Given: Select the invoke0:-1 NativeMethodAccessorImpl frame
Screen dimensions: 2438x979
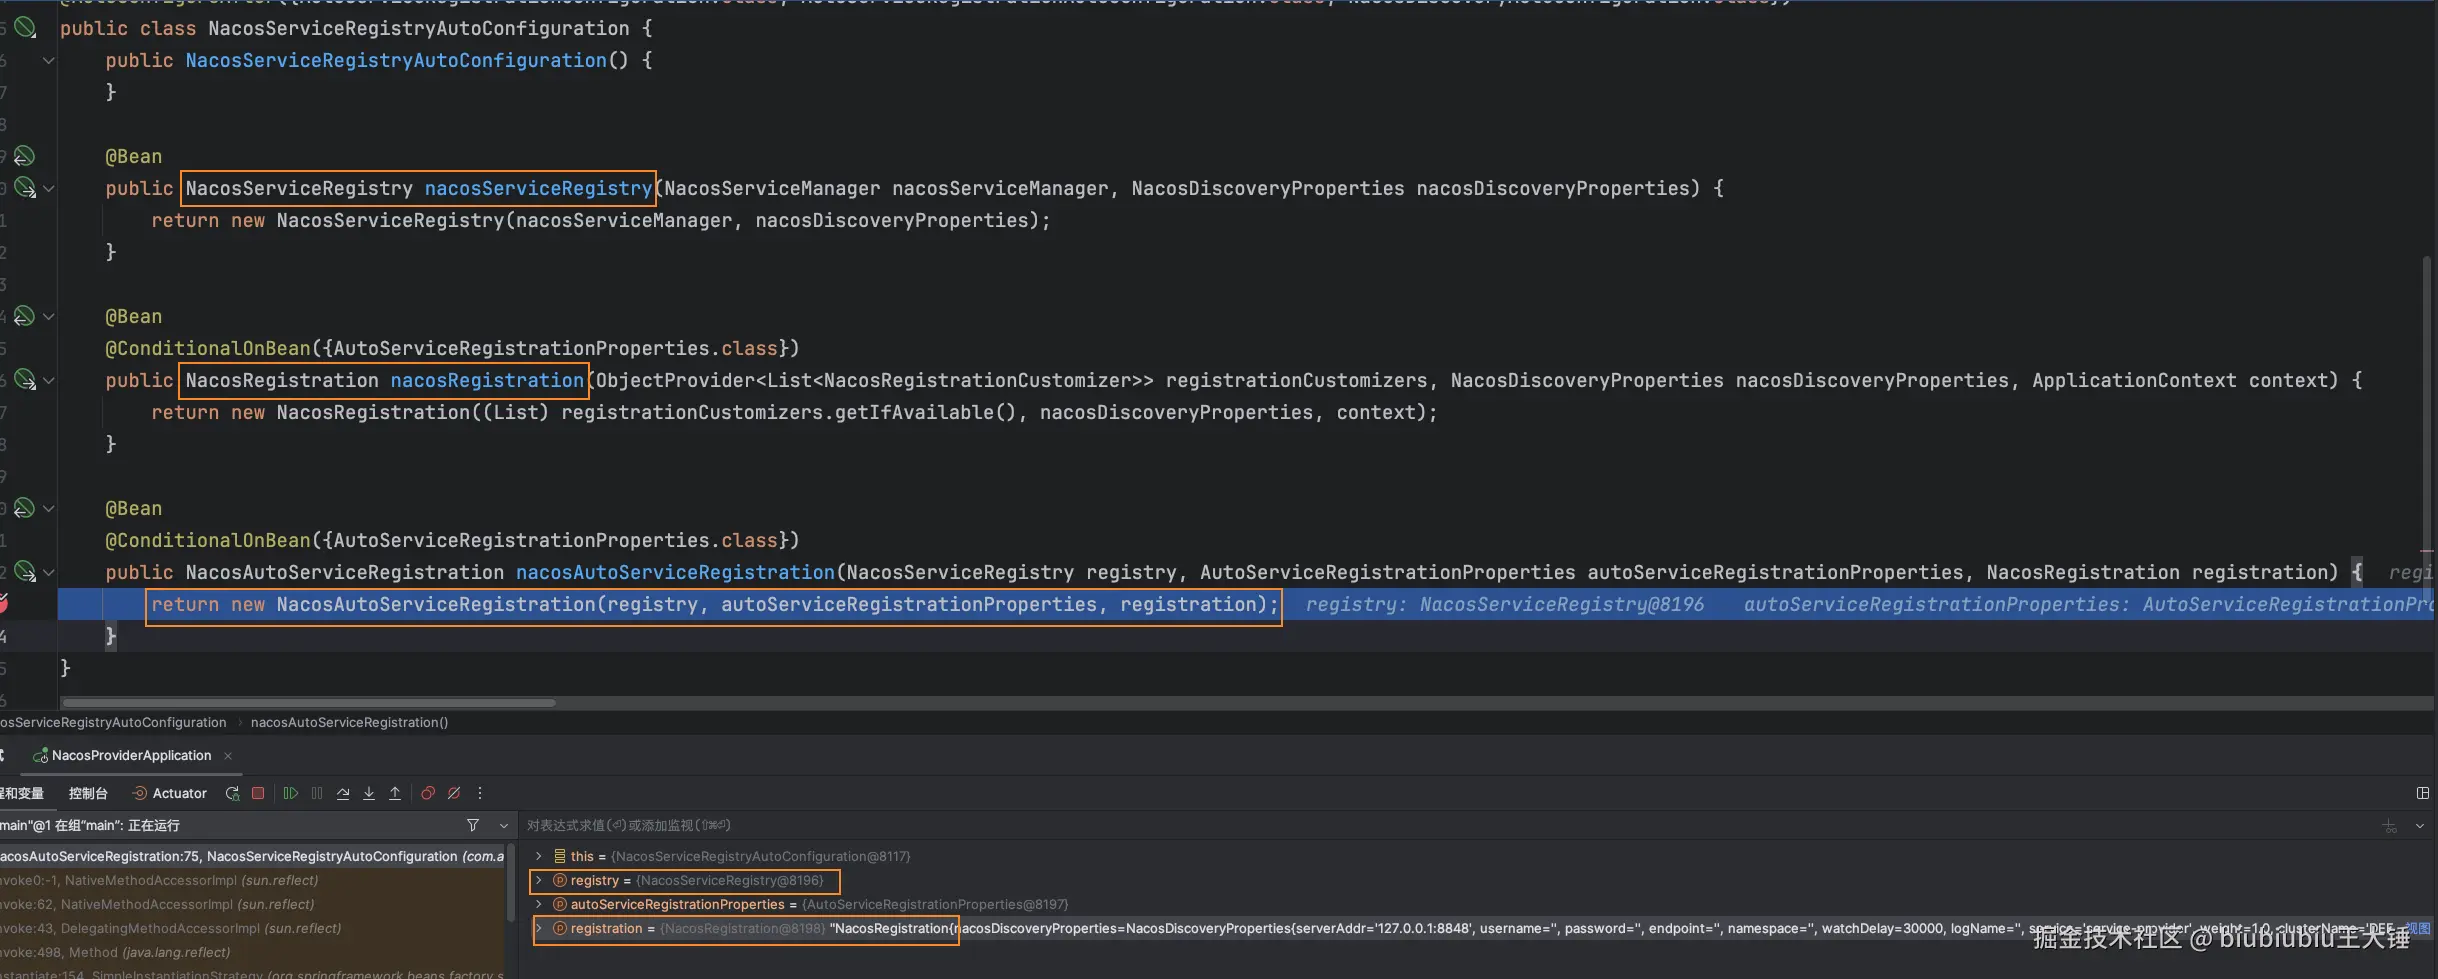Looking at the screenshot, I should [x=252, y=880].
